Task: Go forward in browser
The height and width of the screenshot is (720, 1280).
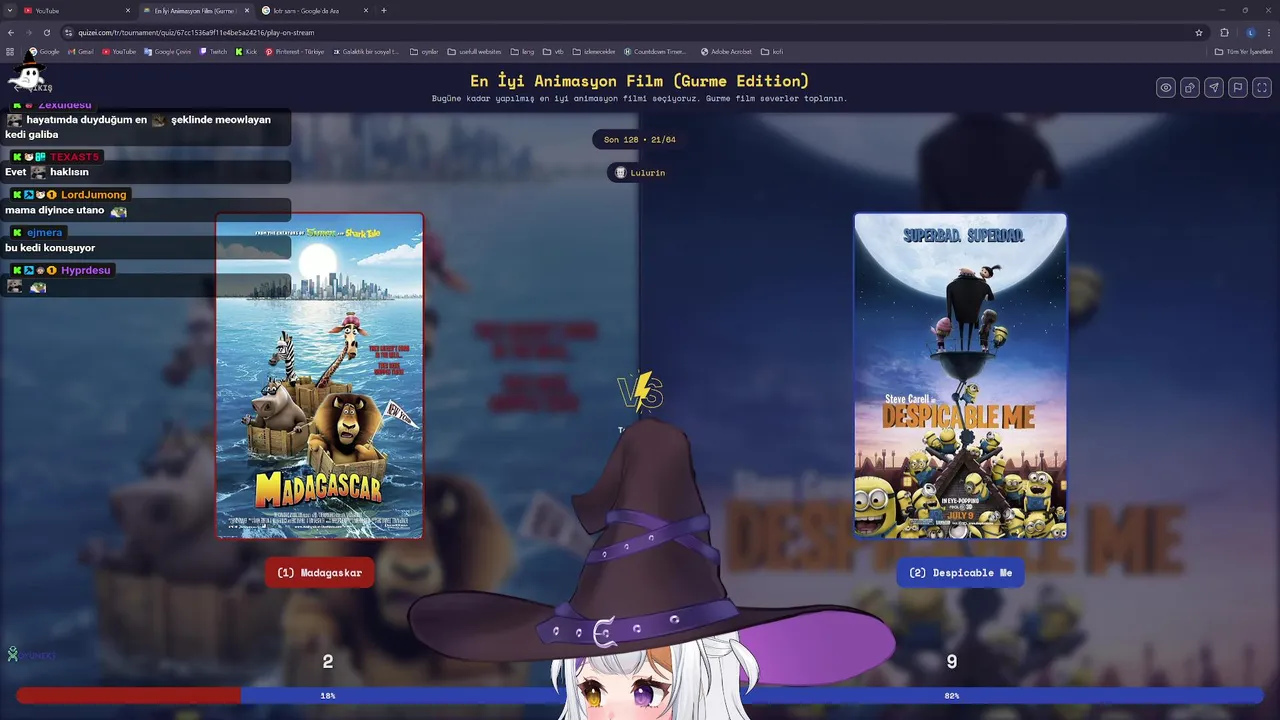Action: click(x=28, y=32)
